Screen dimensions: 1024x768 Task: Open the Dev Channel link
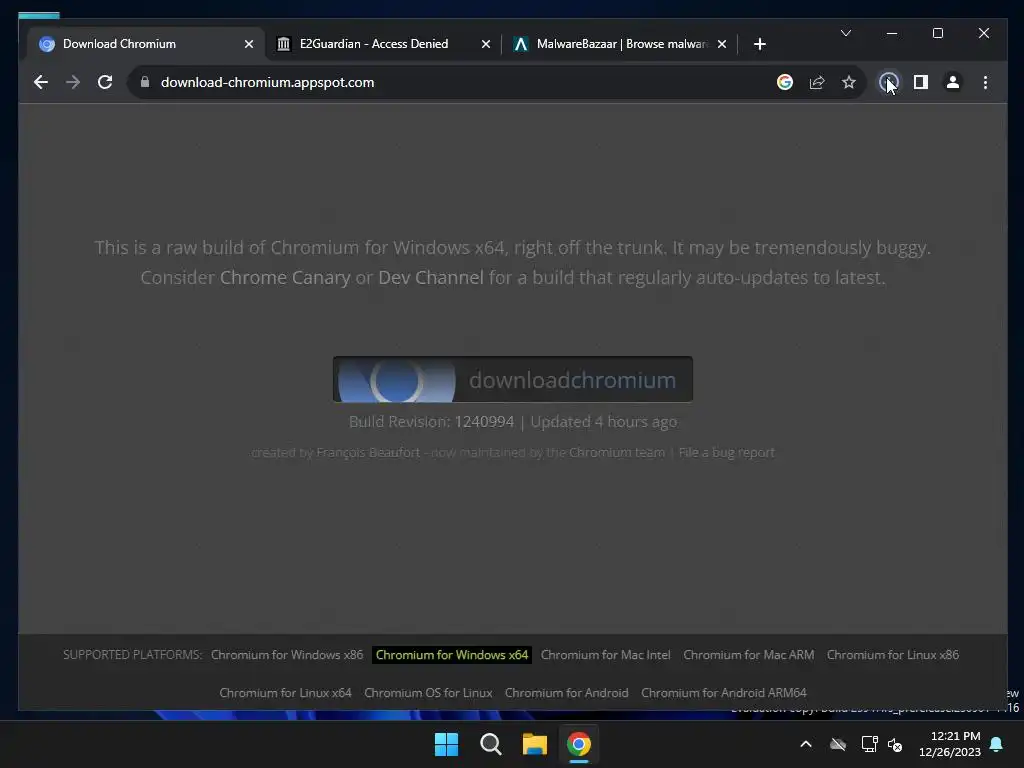coord(431,278)
